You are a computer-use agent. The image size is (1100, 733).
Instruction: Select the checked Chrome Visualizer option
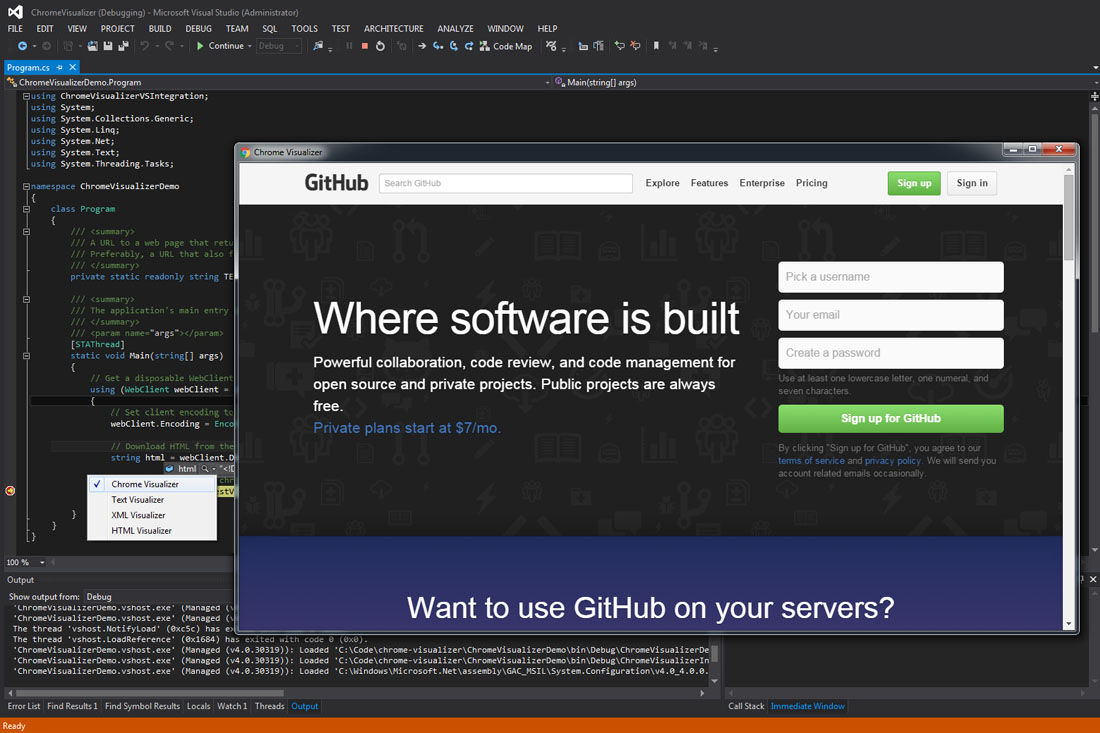click(x=152, y=484)
